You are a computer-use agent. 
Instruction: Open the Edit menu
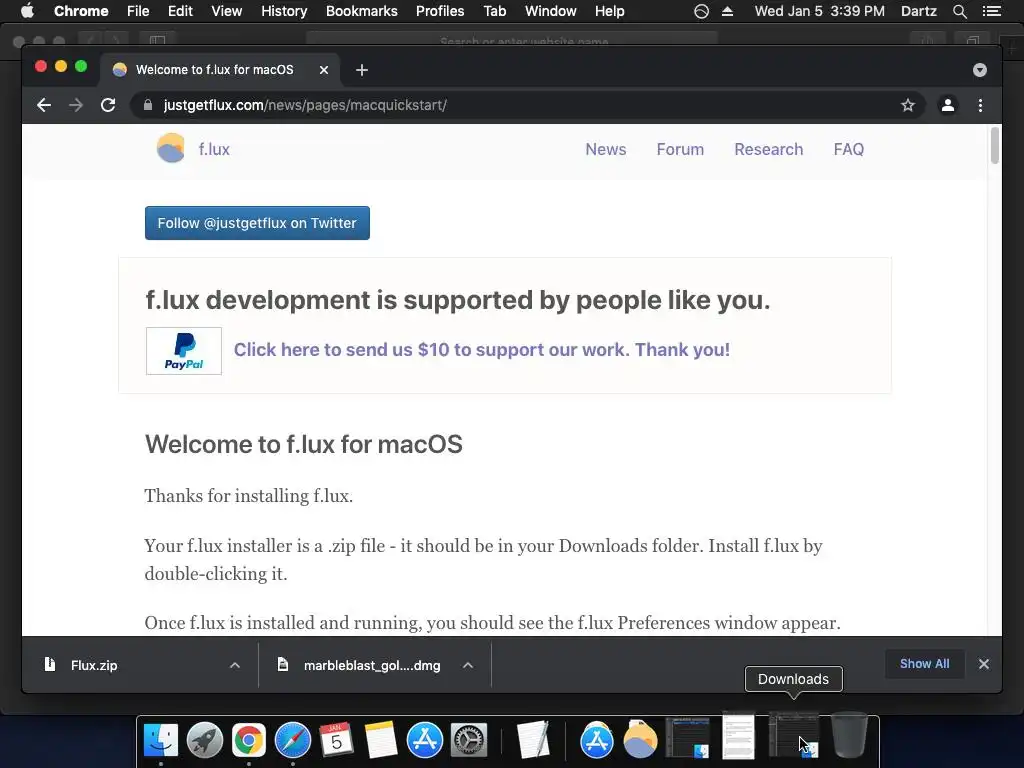click(180, 11)
